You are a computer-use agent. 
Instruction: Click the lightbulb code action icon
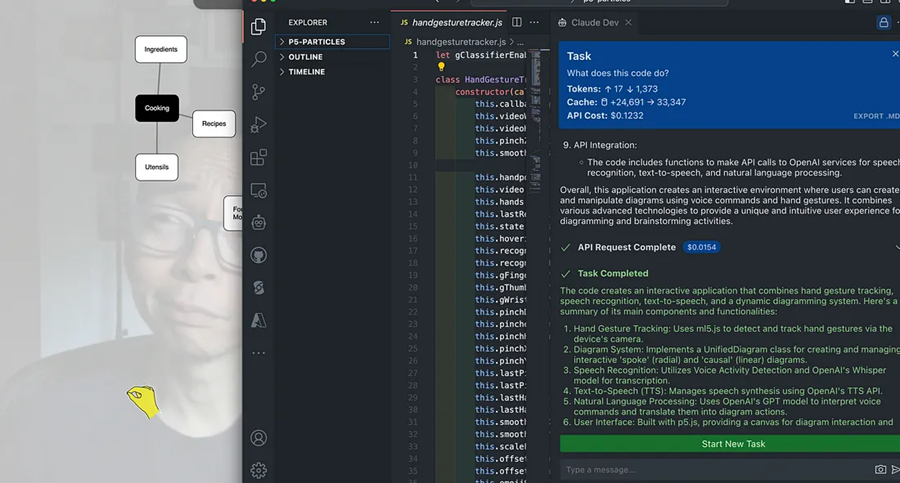pos(441,67)
